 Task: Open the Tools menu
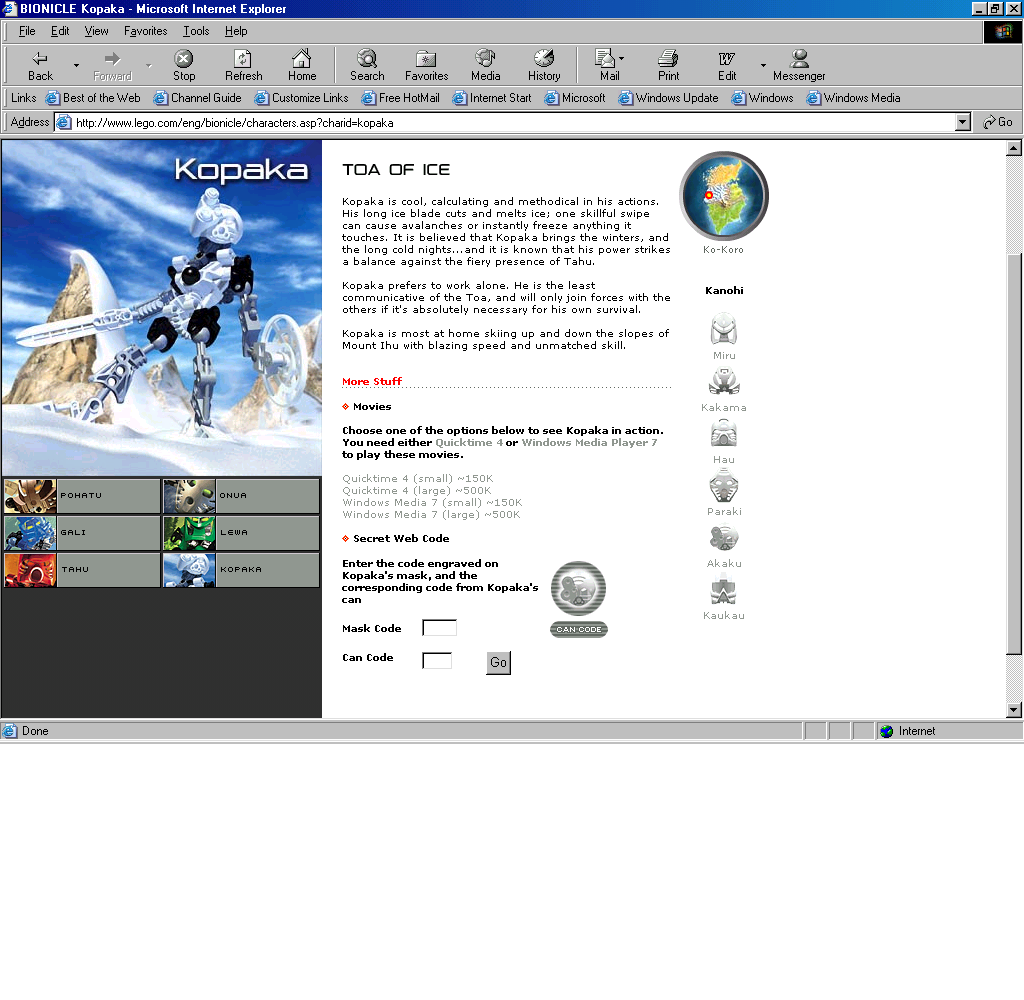[196, 31]
